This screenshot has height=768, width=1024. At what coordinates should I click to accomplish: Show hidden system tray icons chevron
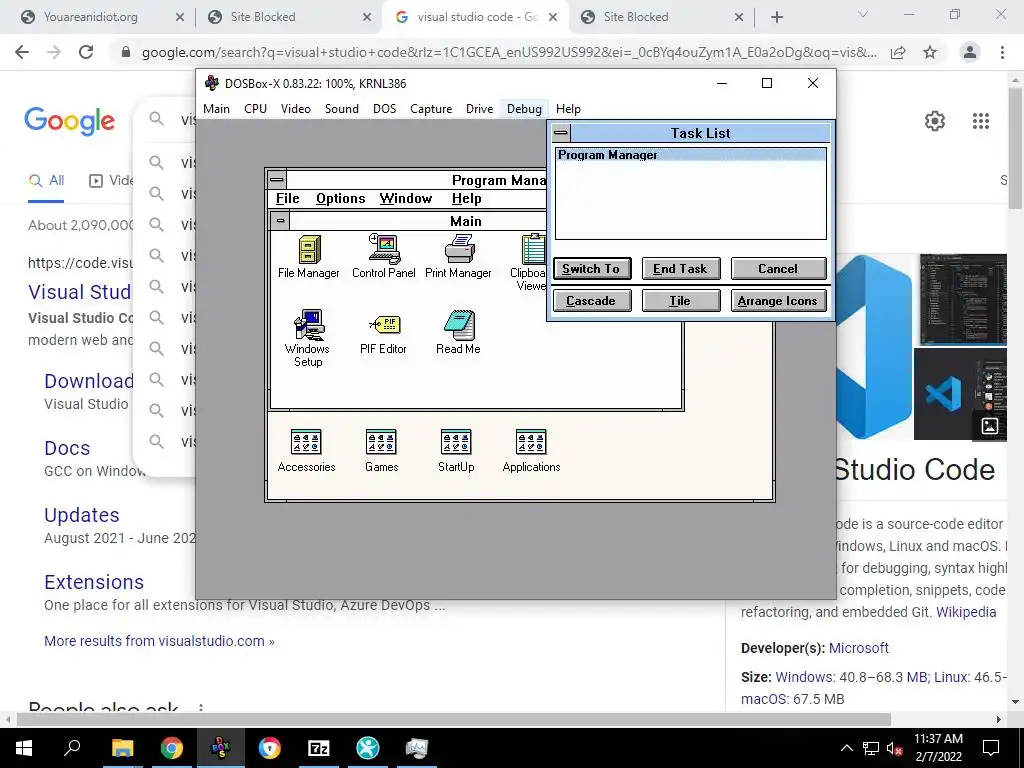[x=846, y=748]
